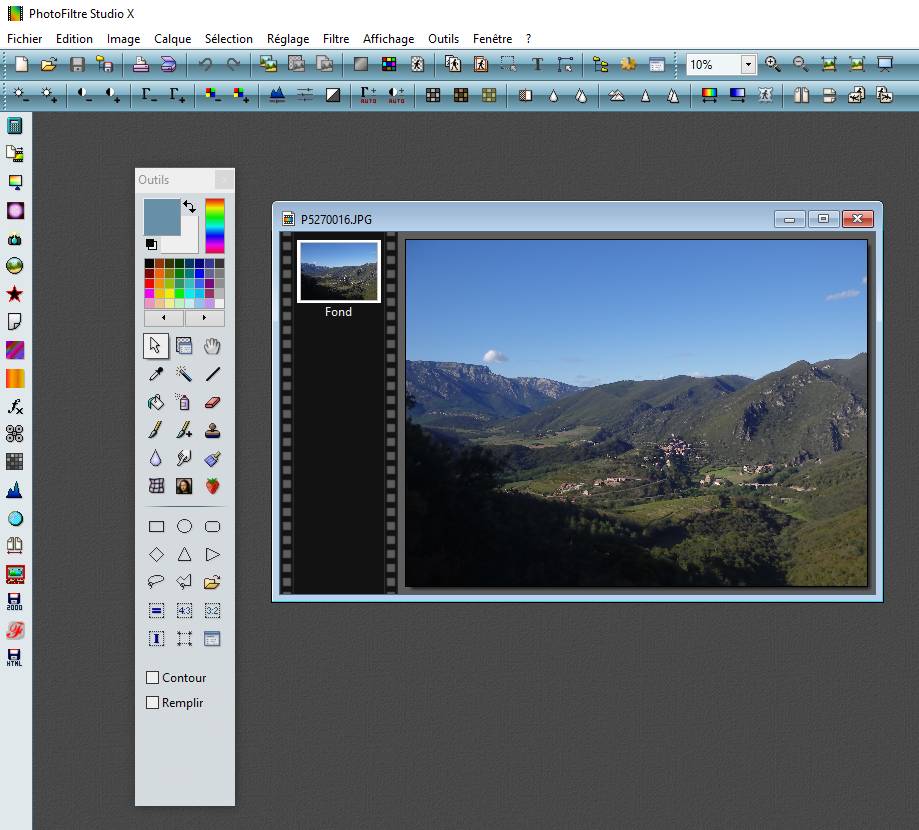
Task: Open the 10% zoom level dropdown
Action: tap(748, 64)
